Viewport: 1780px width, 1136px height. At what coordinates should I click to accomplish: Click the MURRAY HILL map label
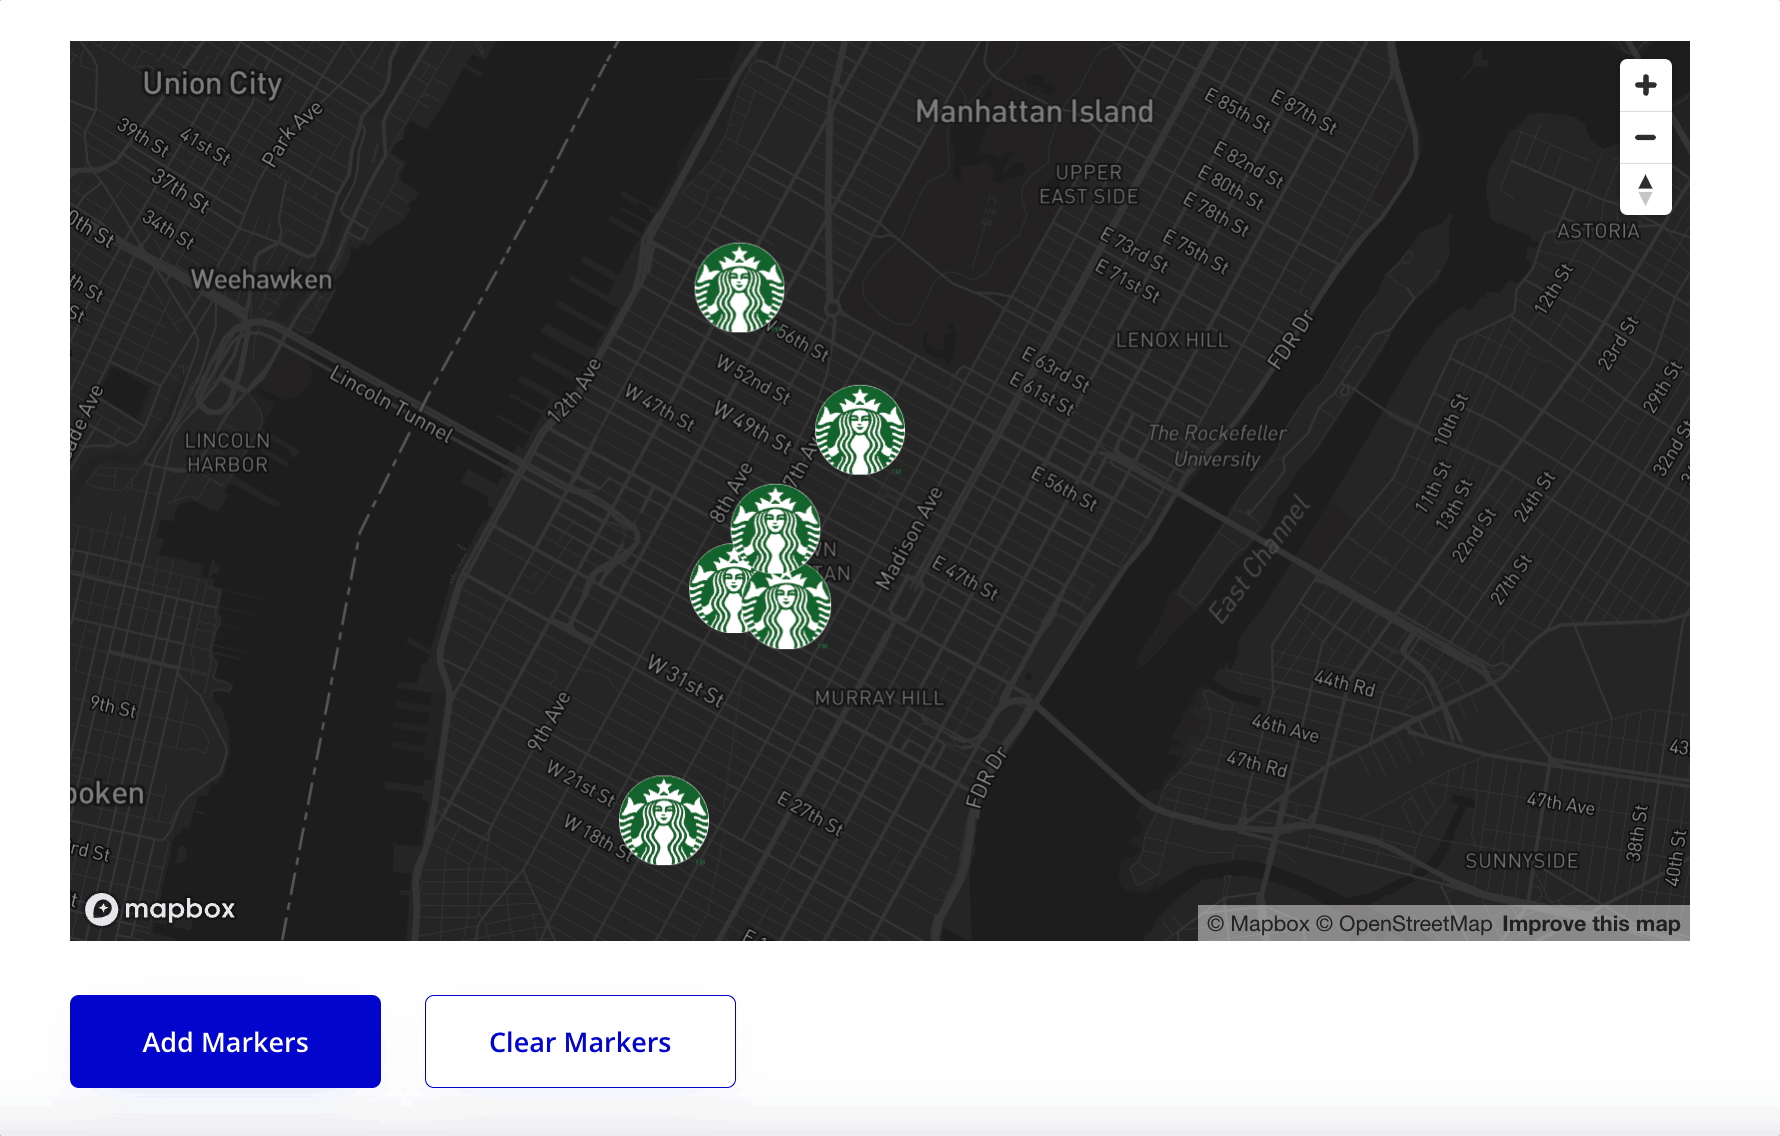tap(879, 698)
